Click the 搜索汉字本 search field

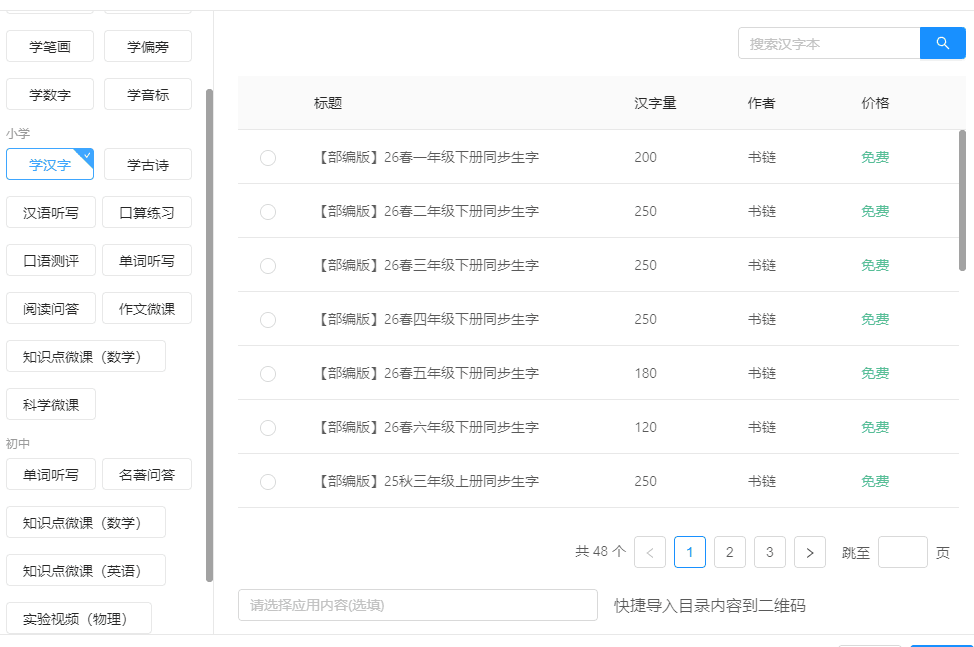[x=830, y=43]
